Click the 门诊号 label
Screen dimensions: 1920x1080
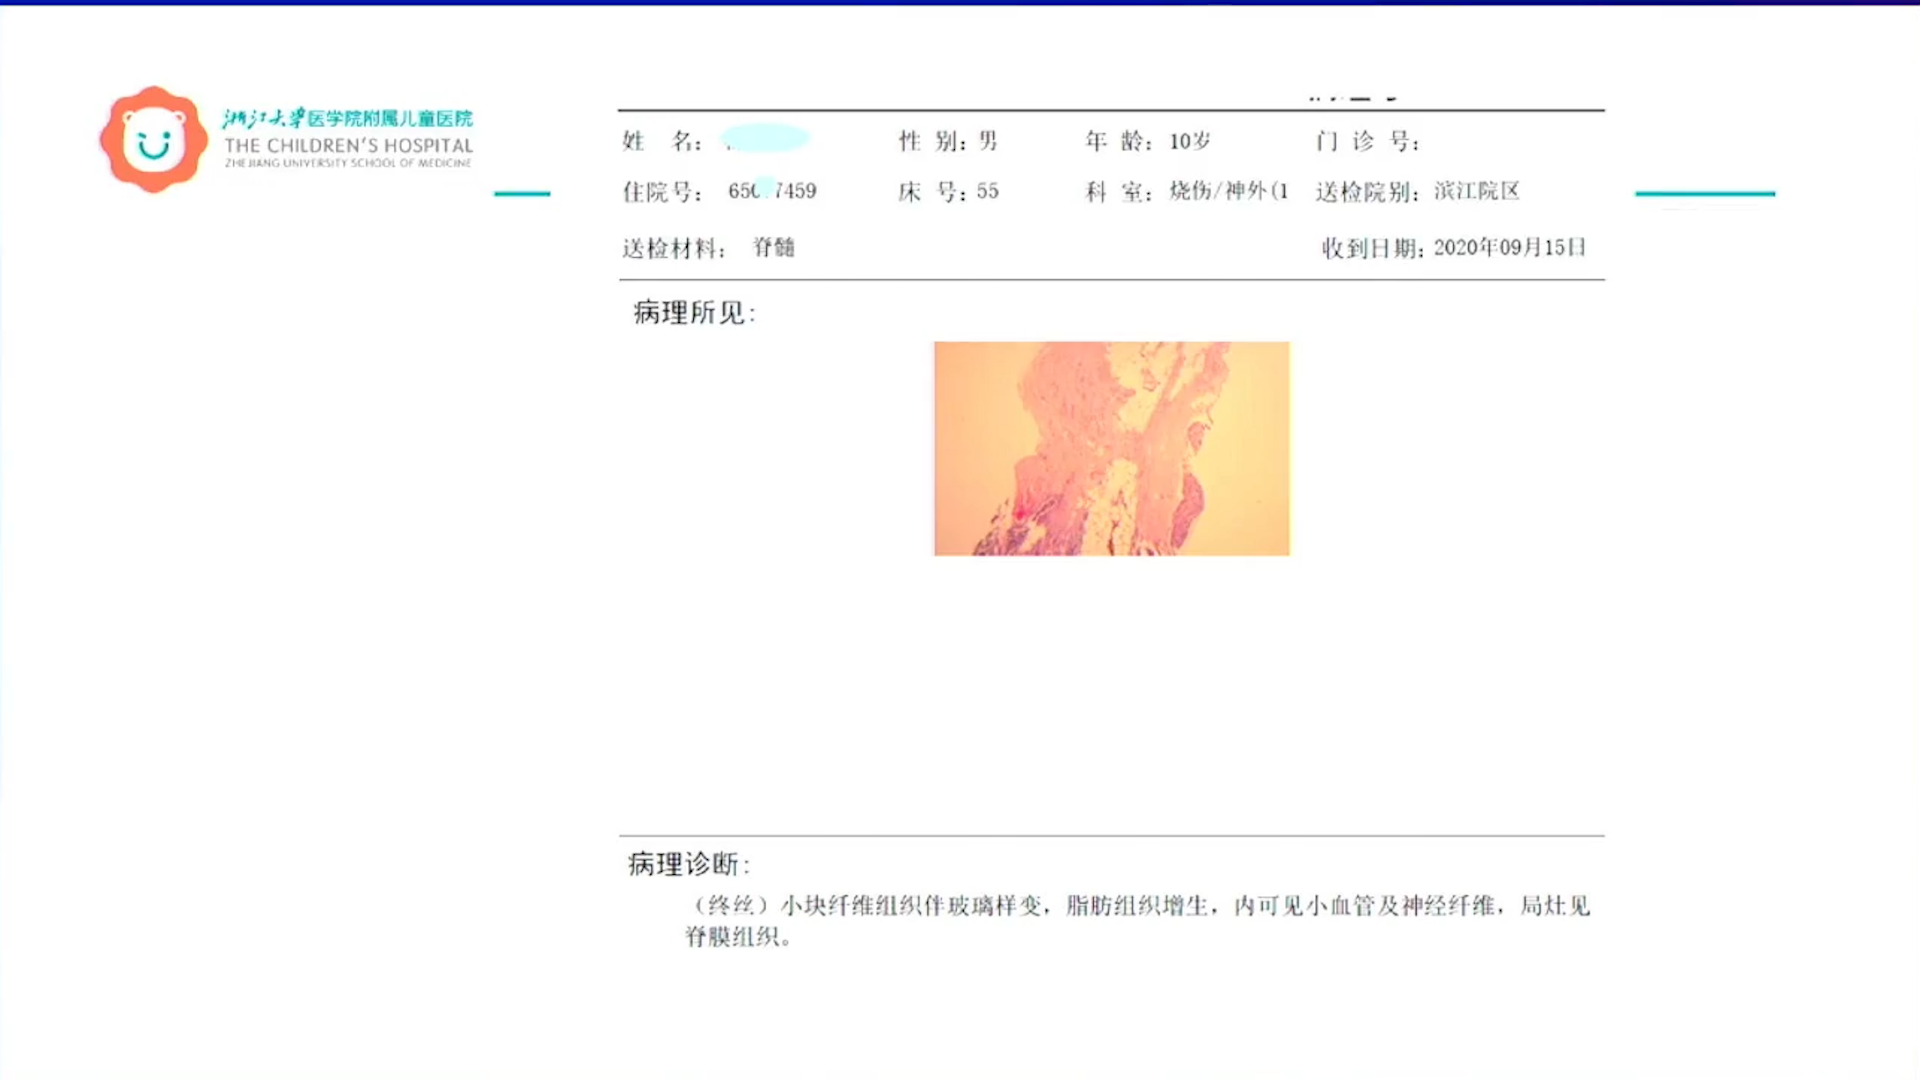[x=1367, y=141]
